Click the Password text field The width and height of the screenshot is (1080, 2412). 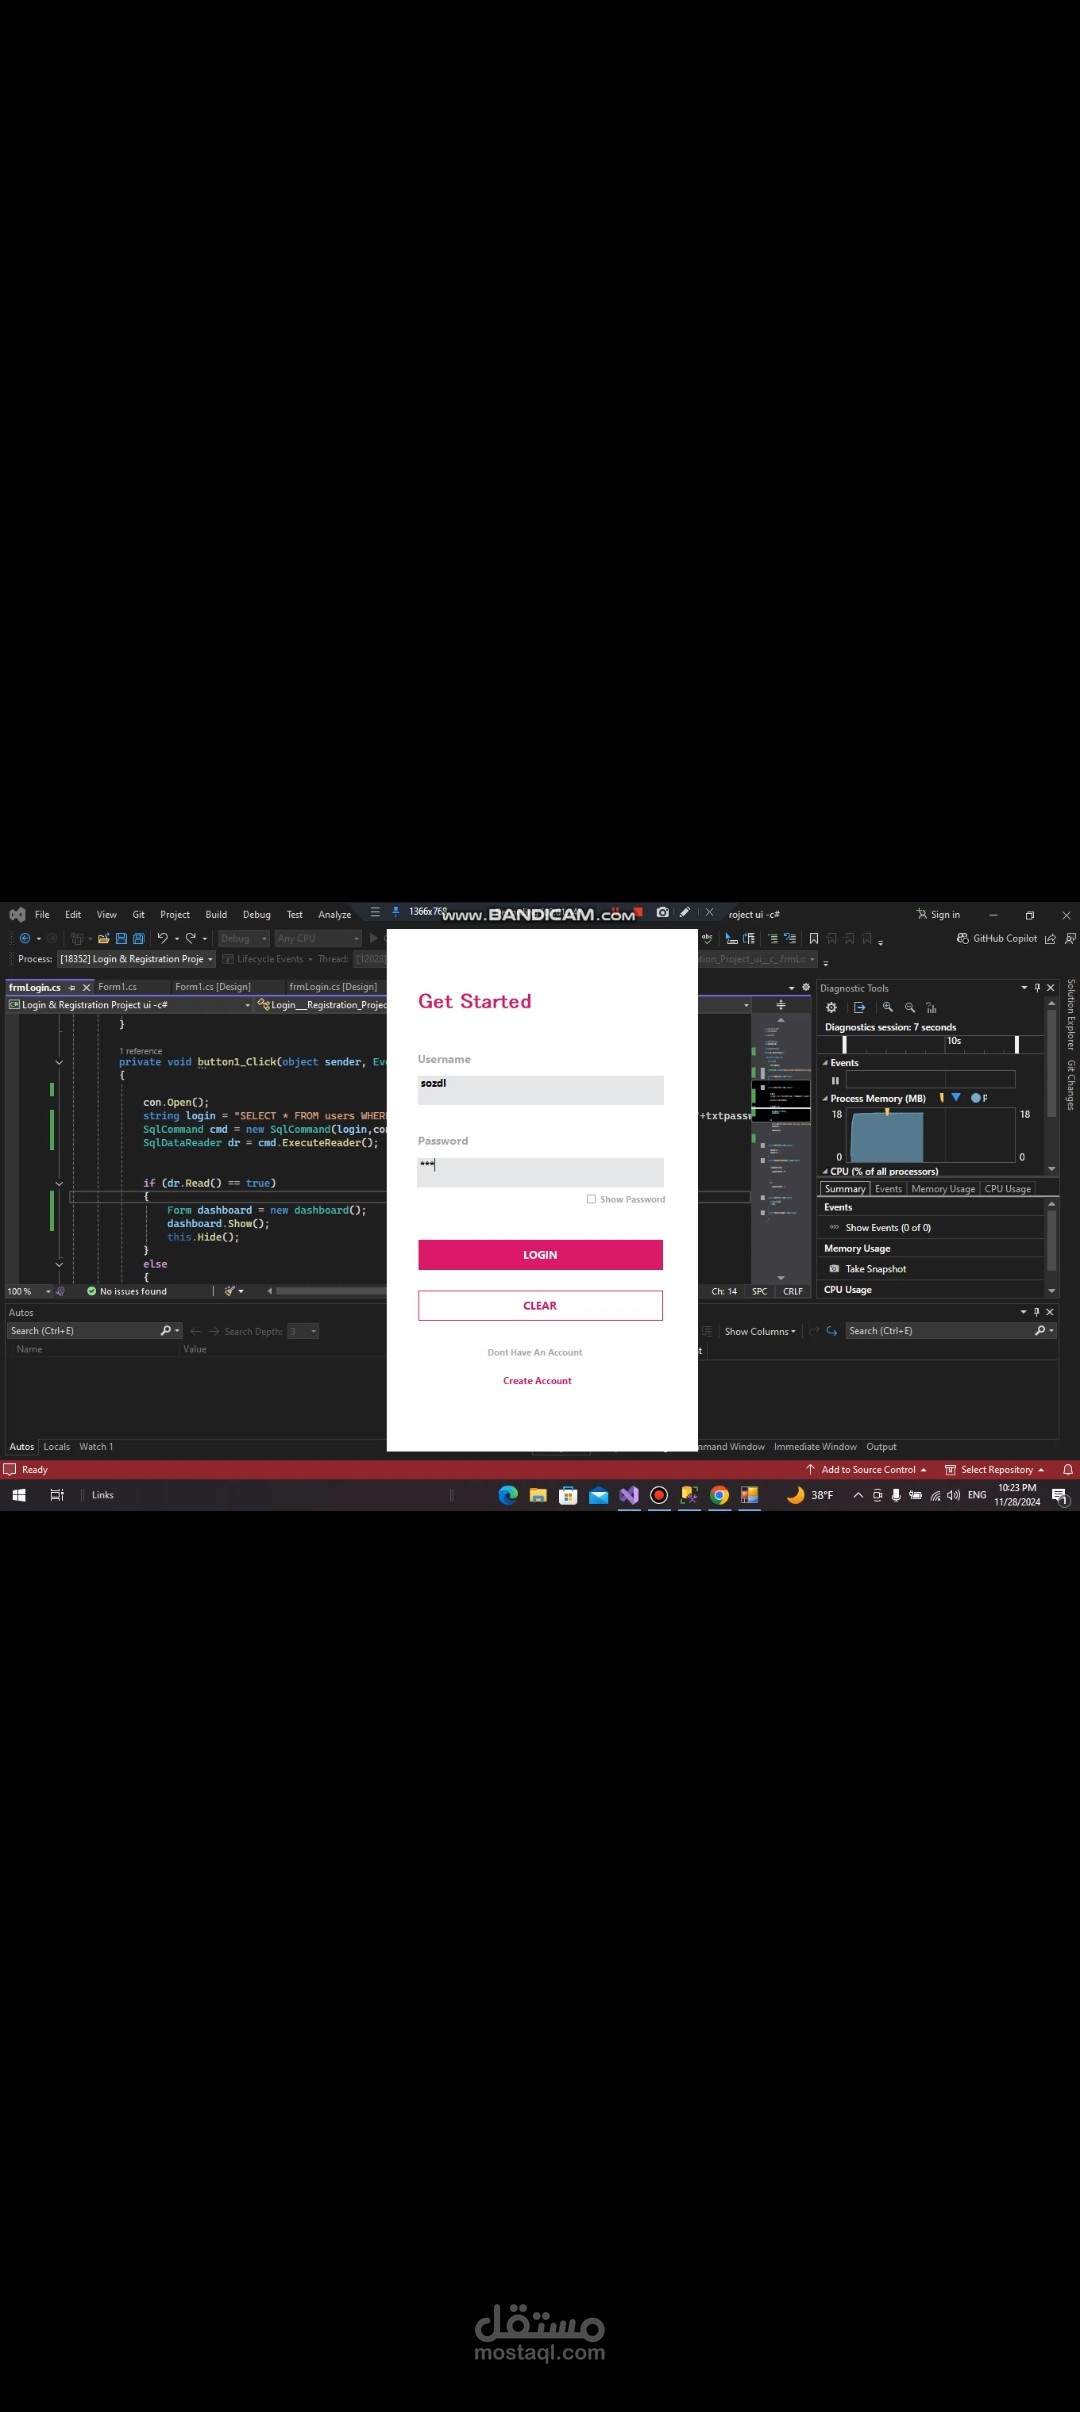click(x=540, y=1172)
